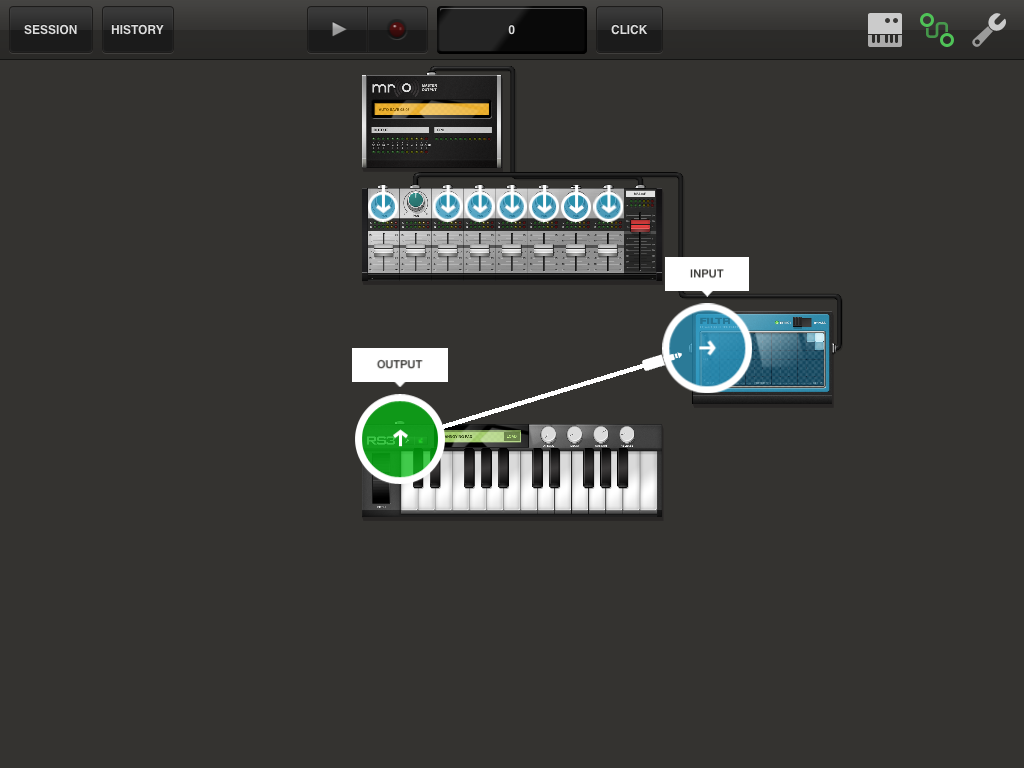Click the green preset display on RS3 keyboard
The width and height of the screenshot is (1024, 768).
(x=482, y=436)
